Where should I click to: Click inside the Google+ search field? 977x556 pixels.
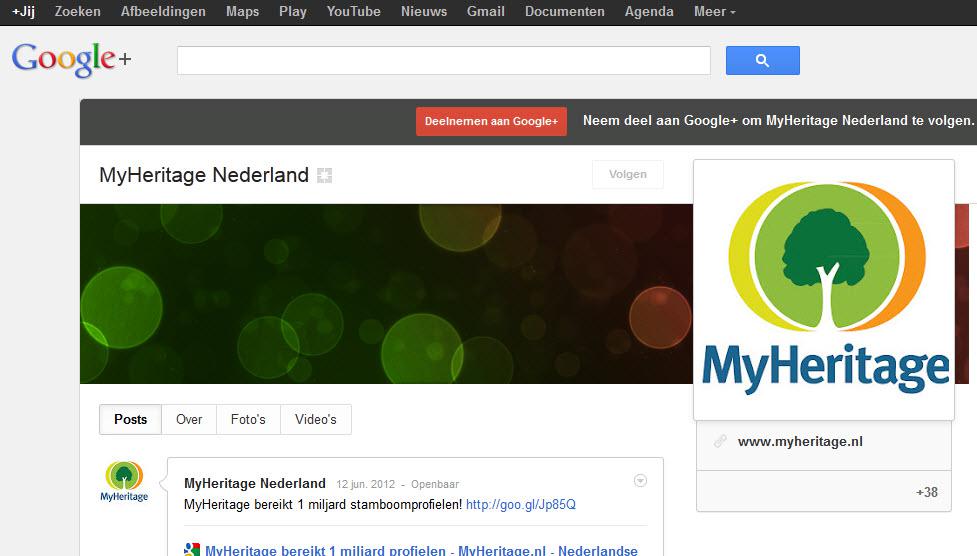tap(443, 61)
